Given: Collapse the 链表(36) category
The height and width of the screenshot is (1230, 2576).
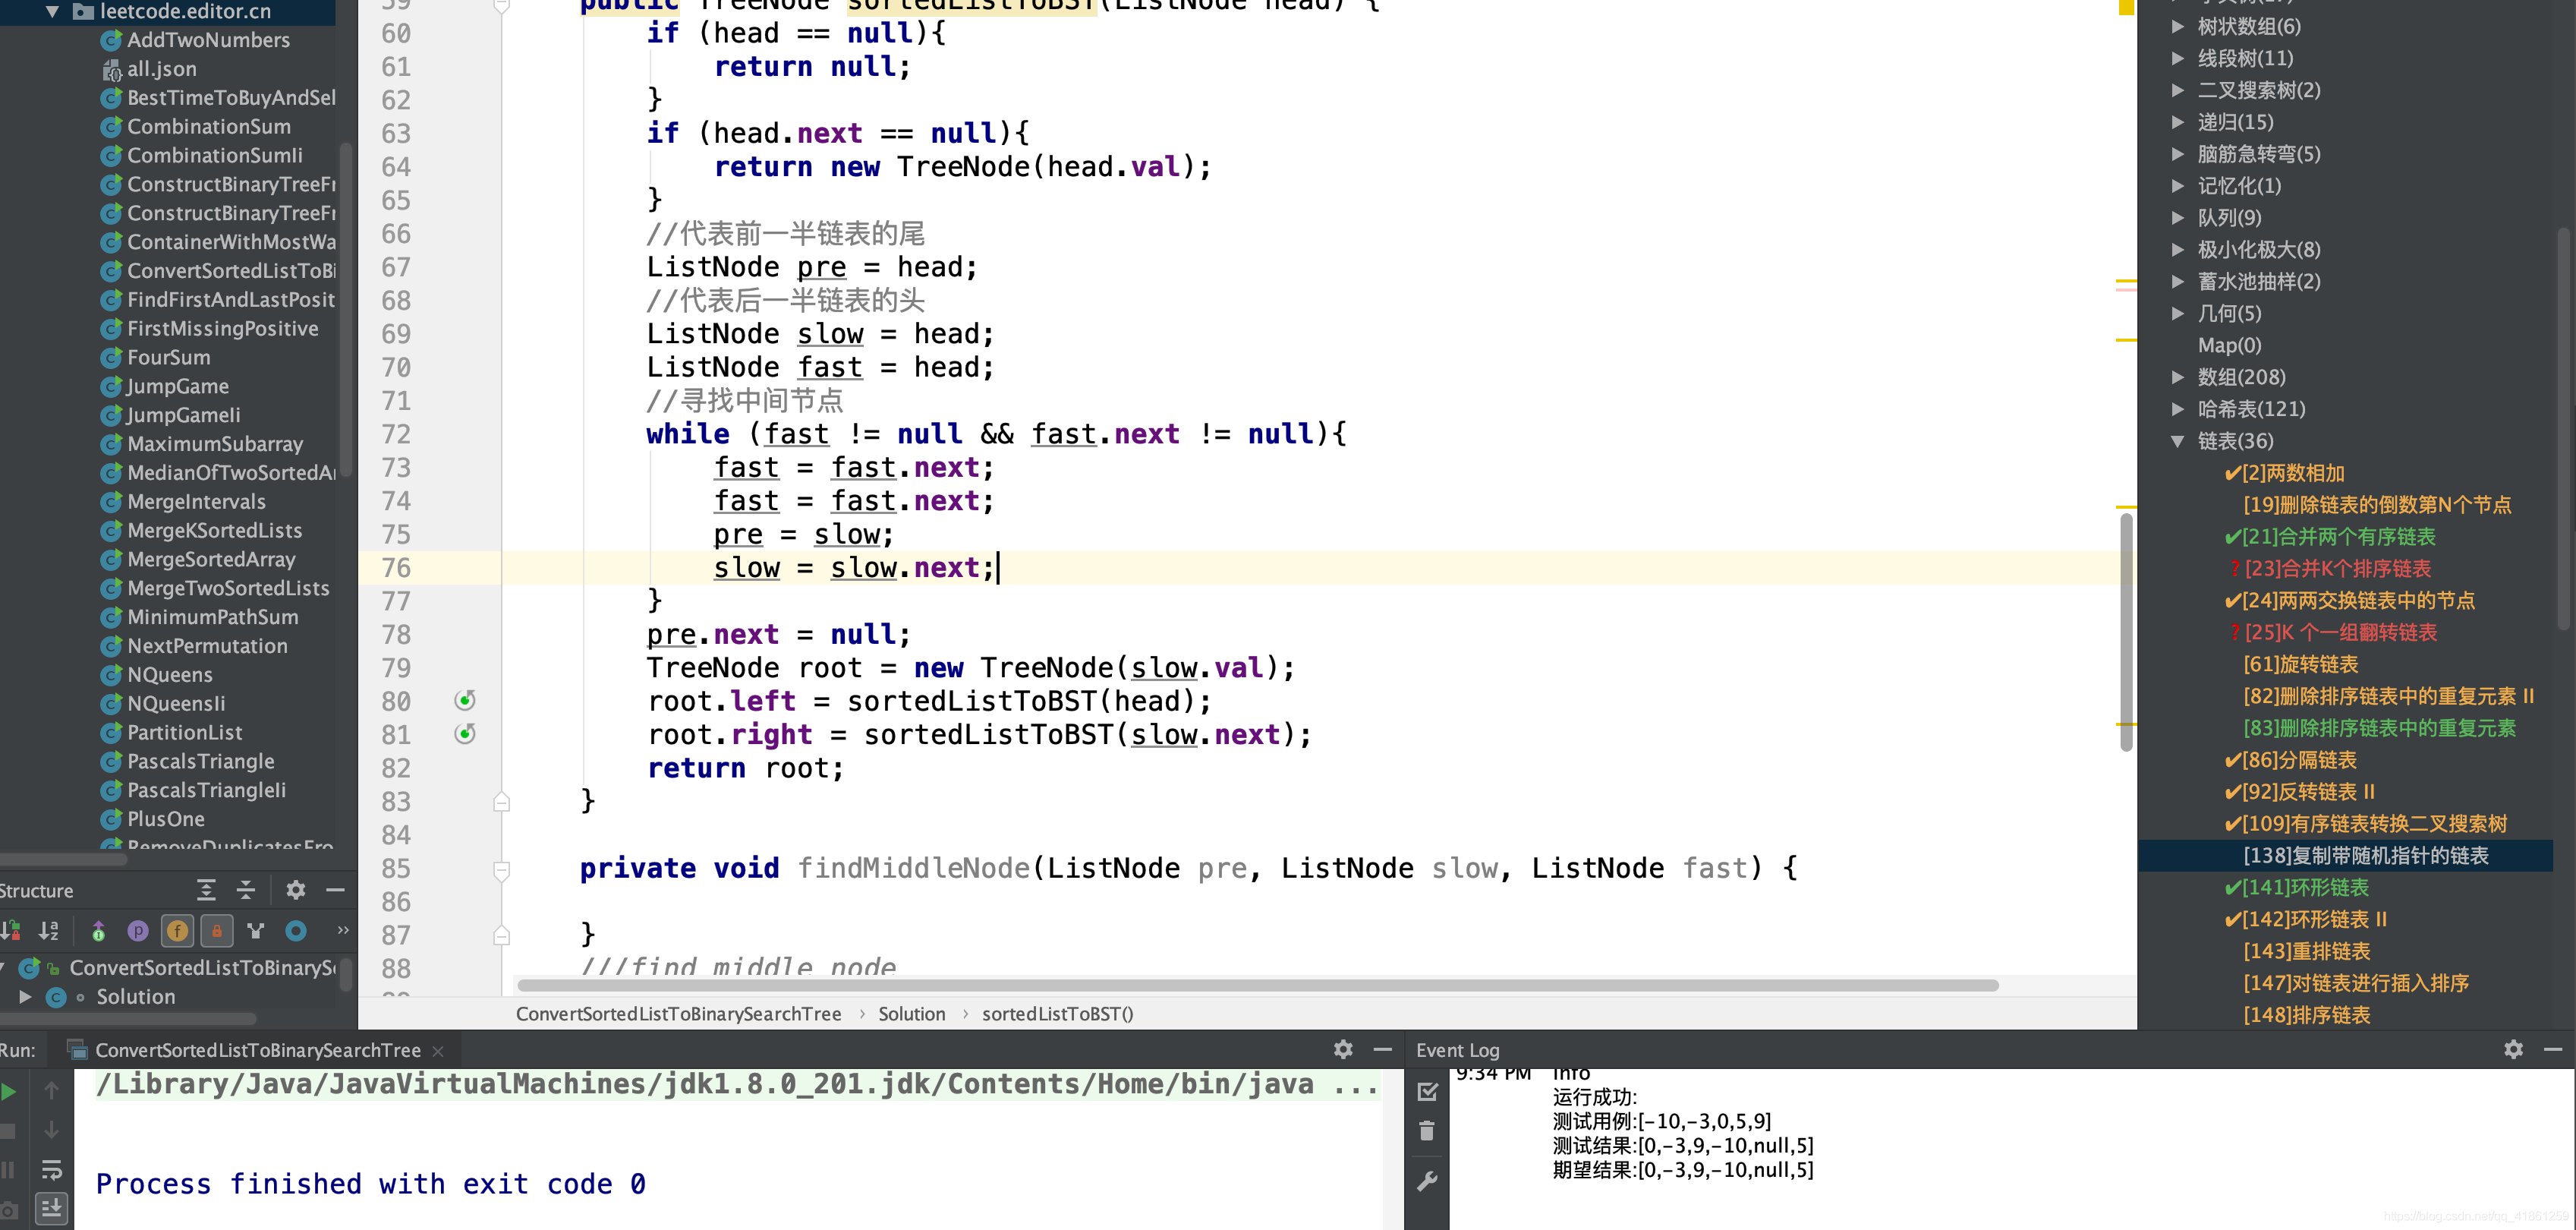Looking at the screenshot, I should point(2178,441).
